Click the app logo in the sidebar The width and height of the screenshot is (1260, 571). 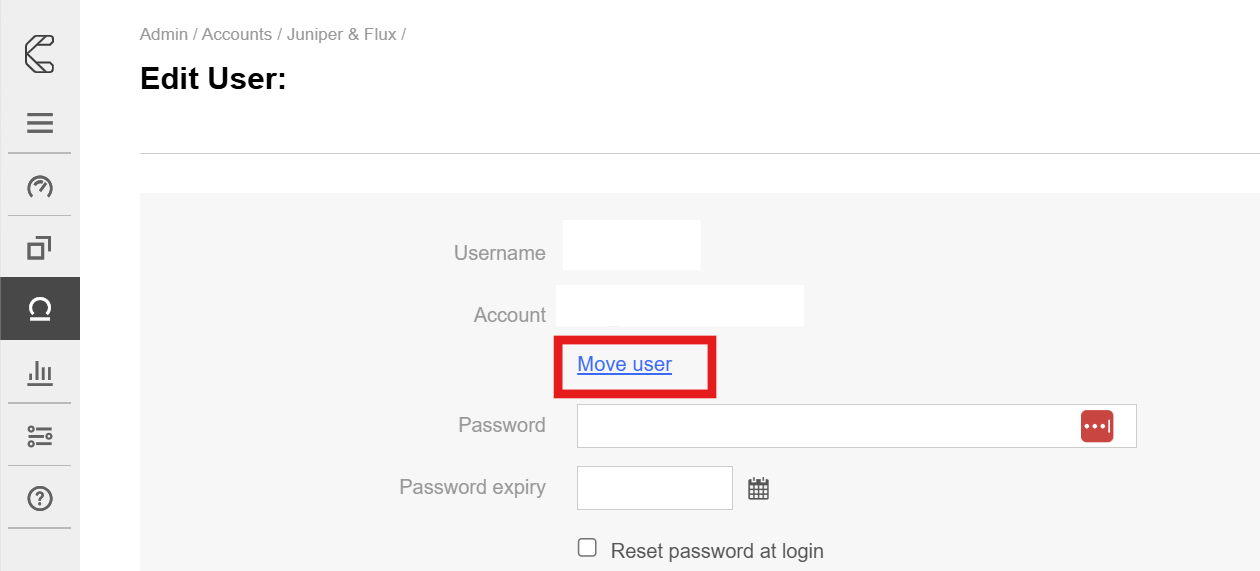(x=40, y=53)
